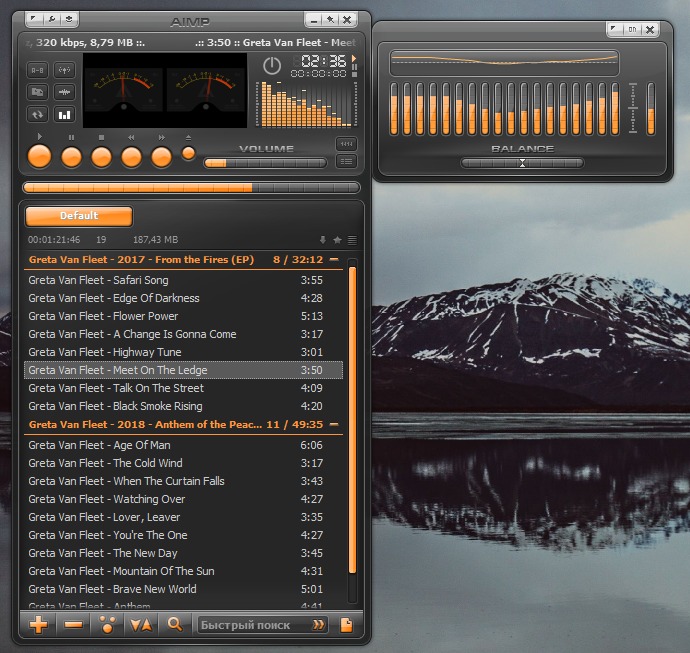Screen dimensions: 690x653
Task: Collapse the 2018 Anthem of the Peaceful group
Action: tap(333, 425)
